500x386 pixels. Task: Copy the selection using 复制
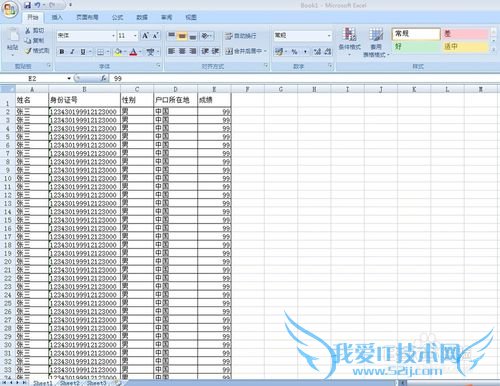(35, 41)
